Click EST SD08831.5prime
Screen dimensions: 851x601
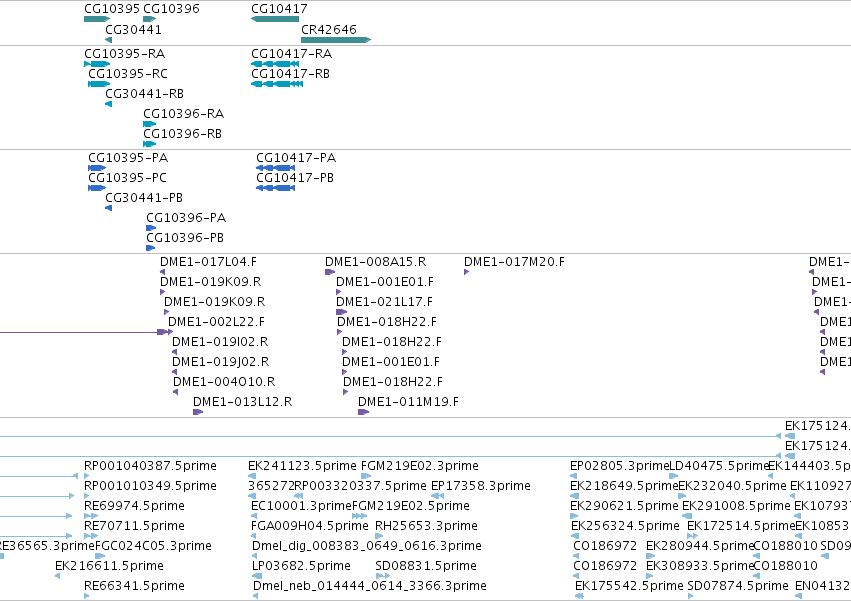tap(426, 566)
